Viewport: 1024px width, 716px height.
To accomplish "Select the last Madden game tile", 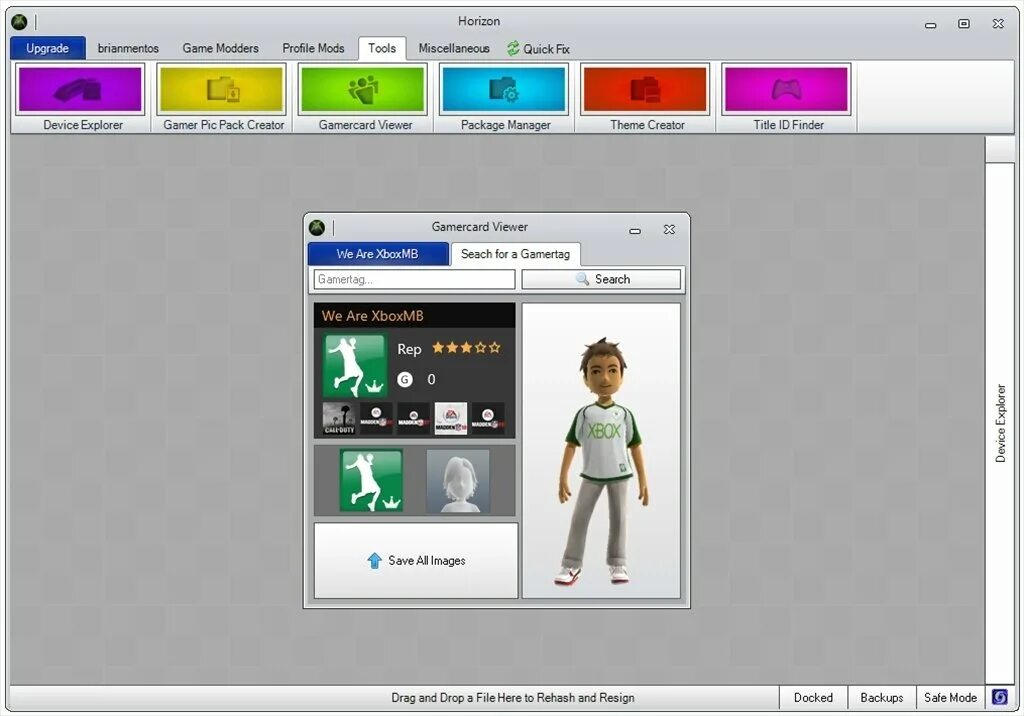I will pos(488,419).
